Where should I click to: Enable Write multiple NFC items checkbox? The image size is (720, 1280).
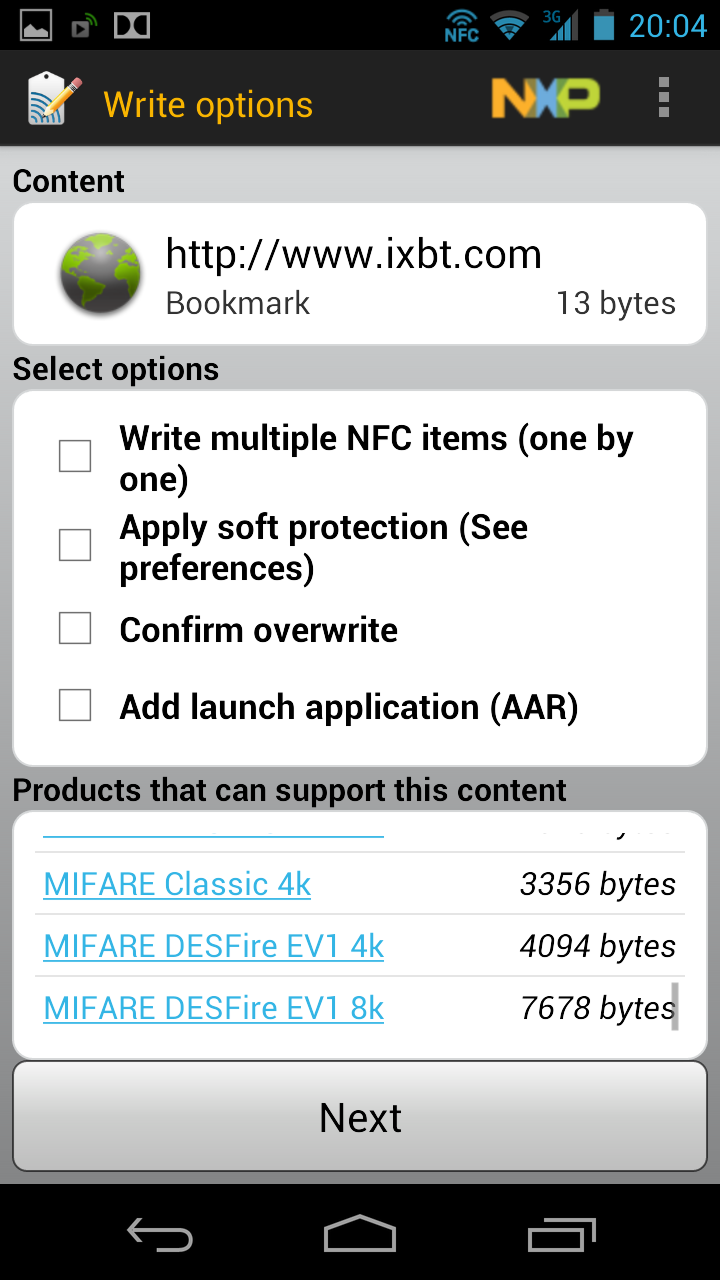[x=75, y=456]
